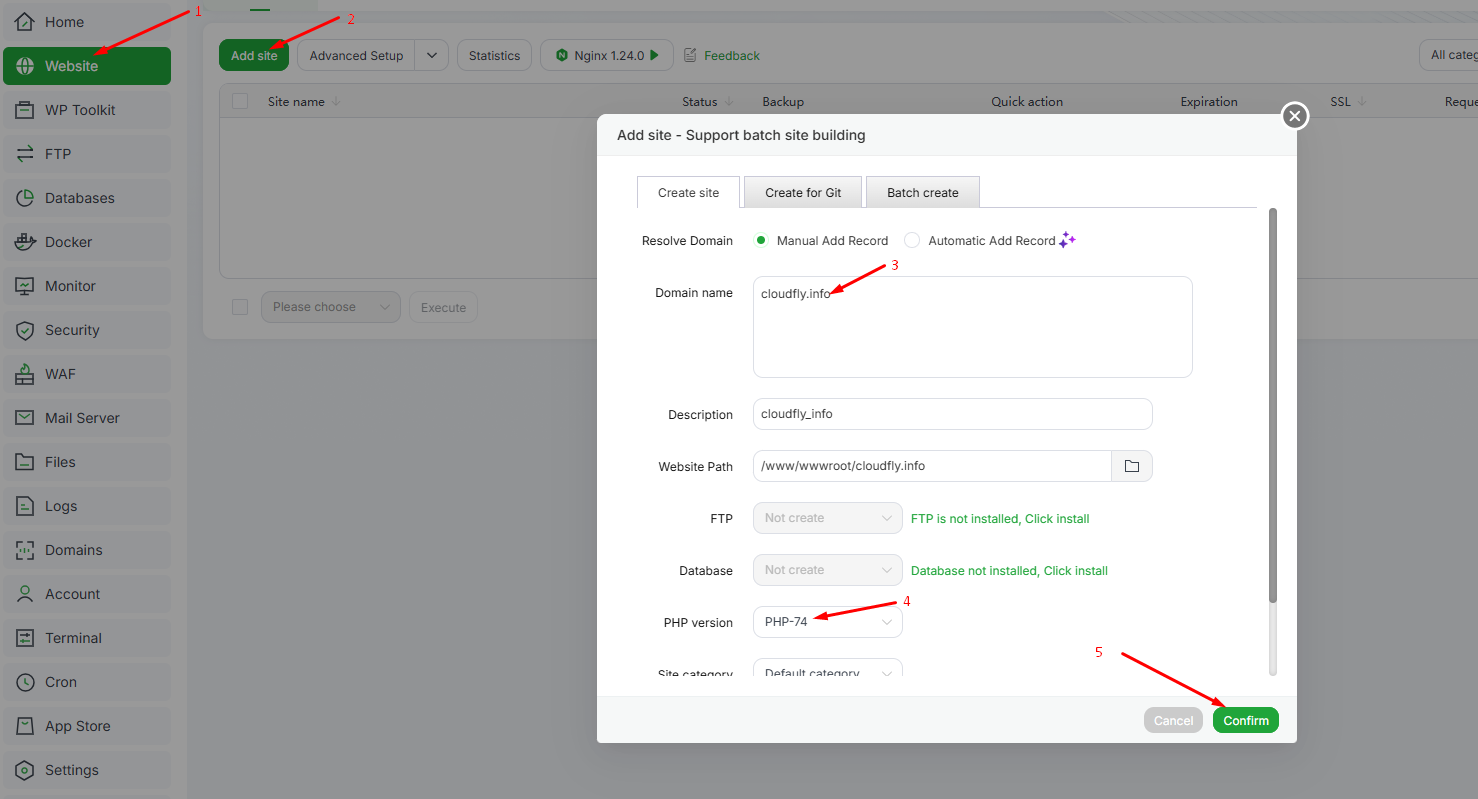The height and width of the screenshot is (799, 1478).
Task: Expand the Site category dropdown
Action: (x=827, y=670)
